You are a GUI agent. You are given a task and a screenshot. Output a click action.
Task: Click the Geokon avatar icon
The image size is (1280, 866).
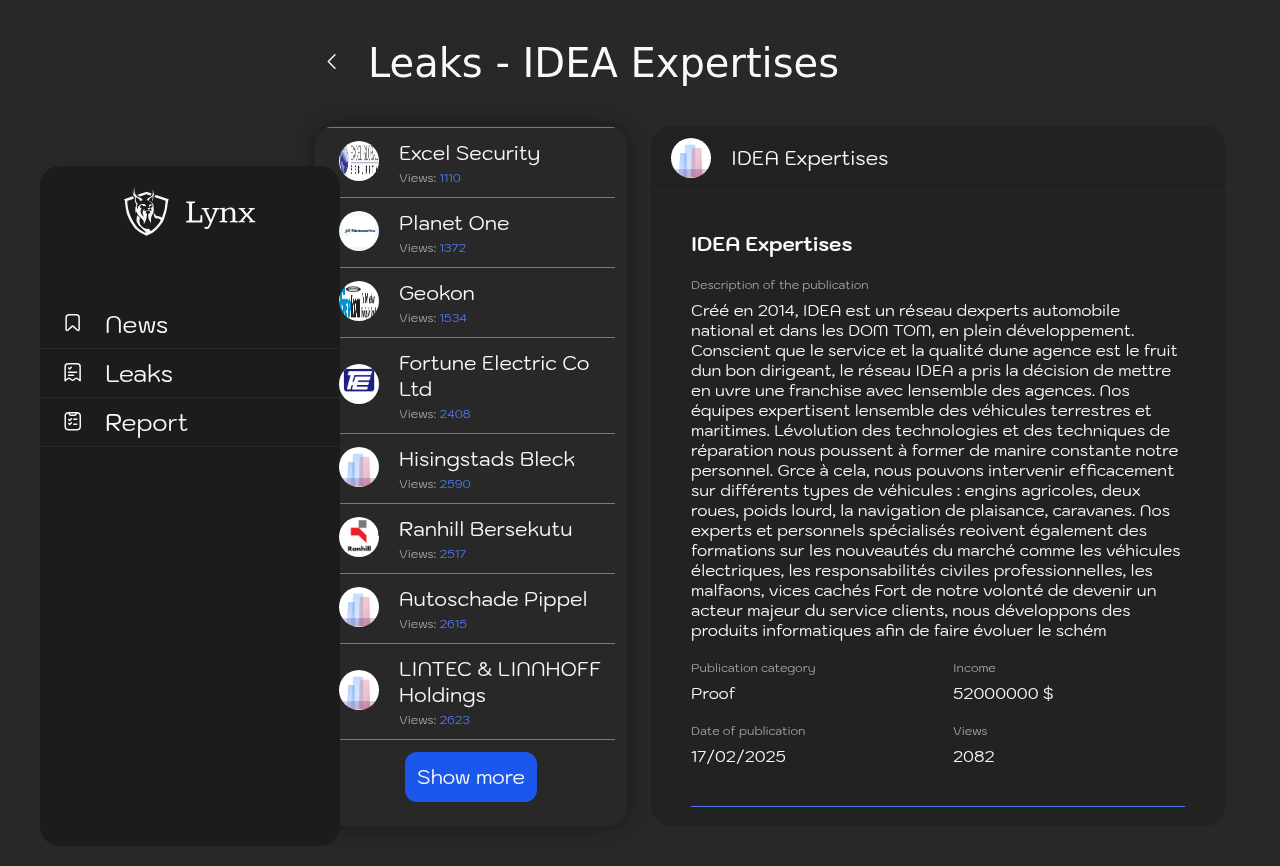pyautogui.click(x=359, y=301)
